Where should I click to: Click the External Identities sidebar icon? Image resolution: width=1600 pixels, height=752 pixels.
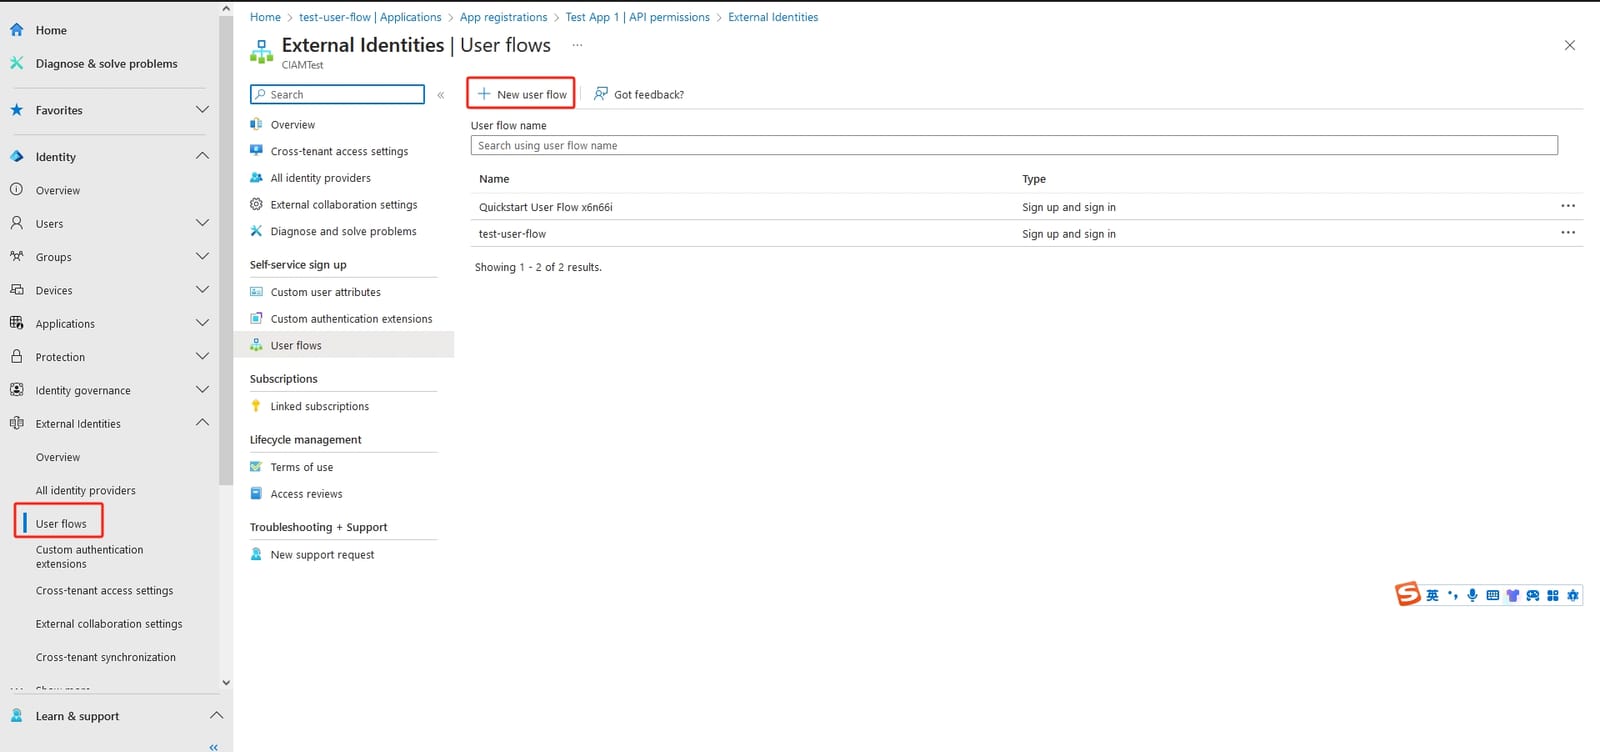click(16, 423)
